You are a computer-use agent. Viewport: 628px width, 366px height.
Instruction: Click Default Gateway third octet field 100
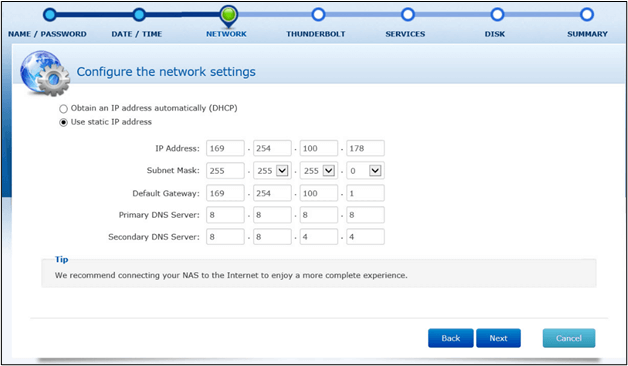point(318,193)
